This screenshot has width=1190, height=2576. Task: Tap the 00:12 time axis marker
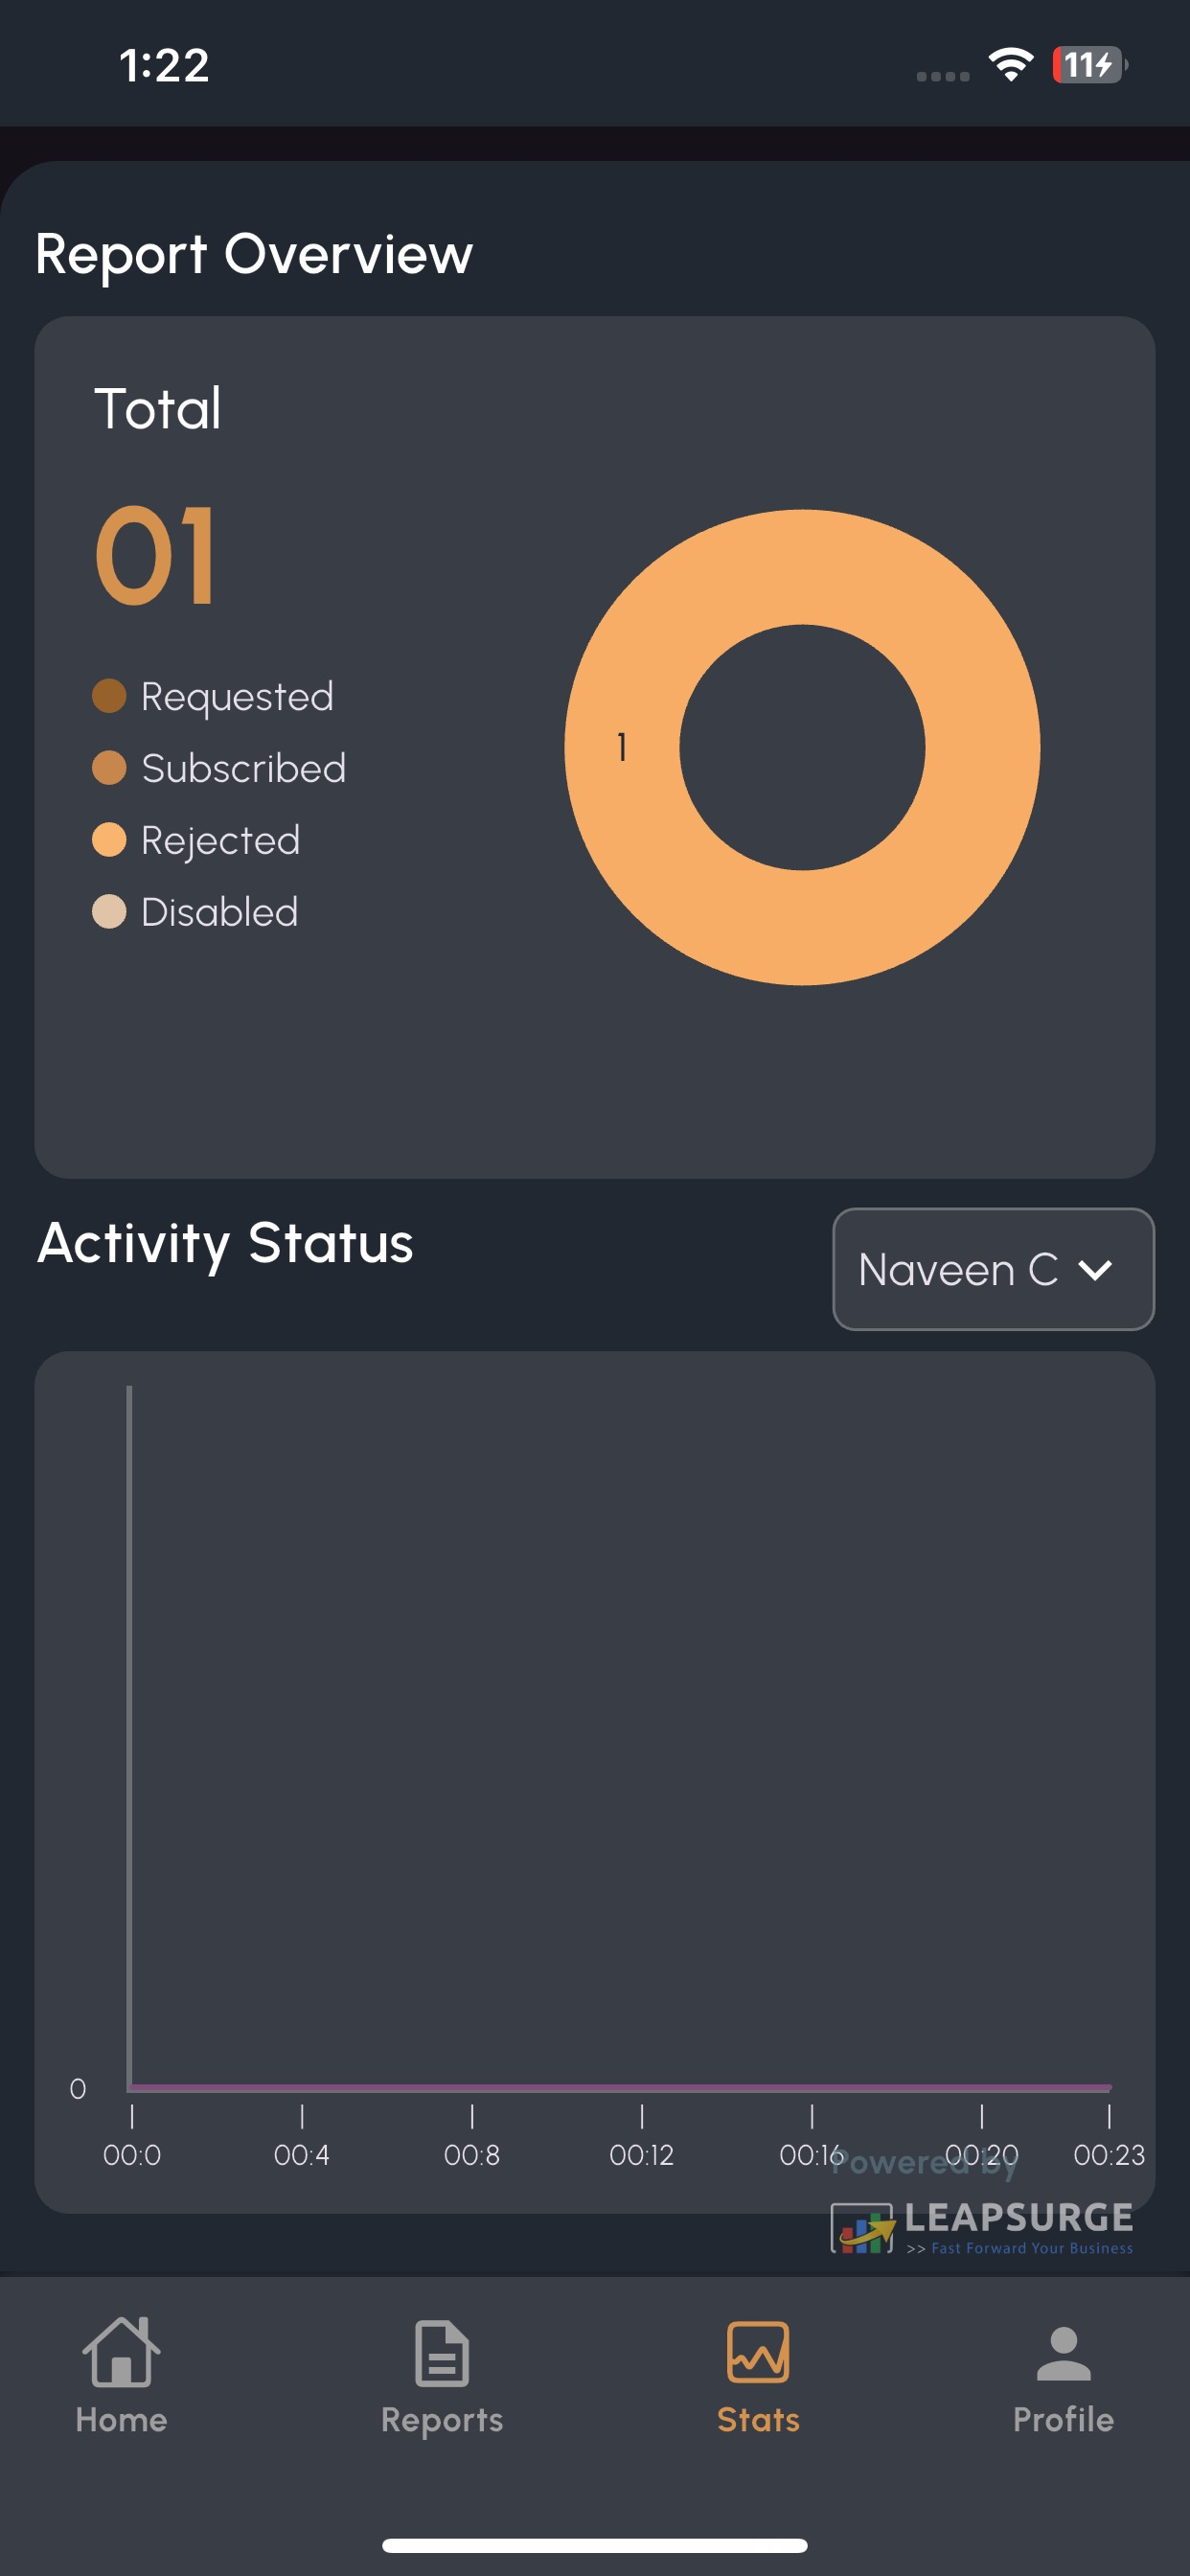[x=641, y=2154]
